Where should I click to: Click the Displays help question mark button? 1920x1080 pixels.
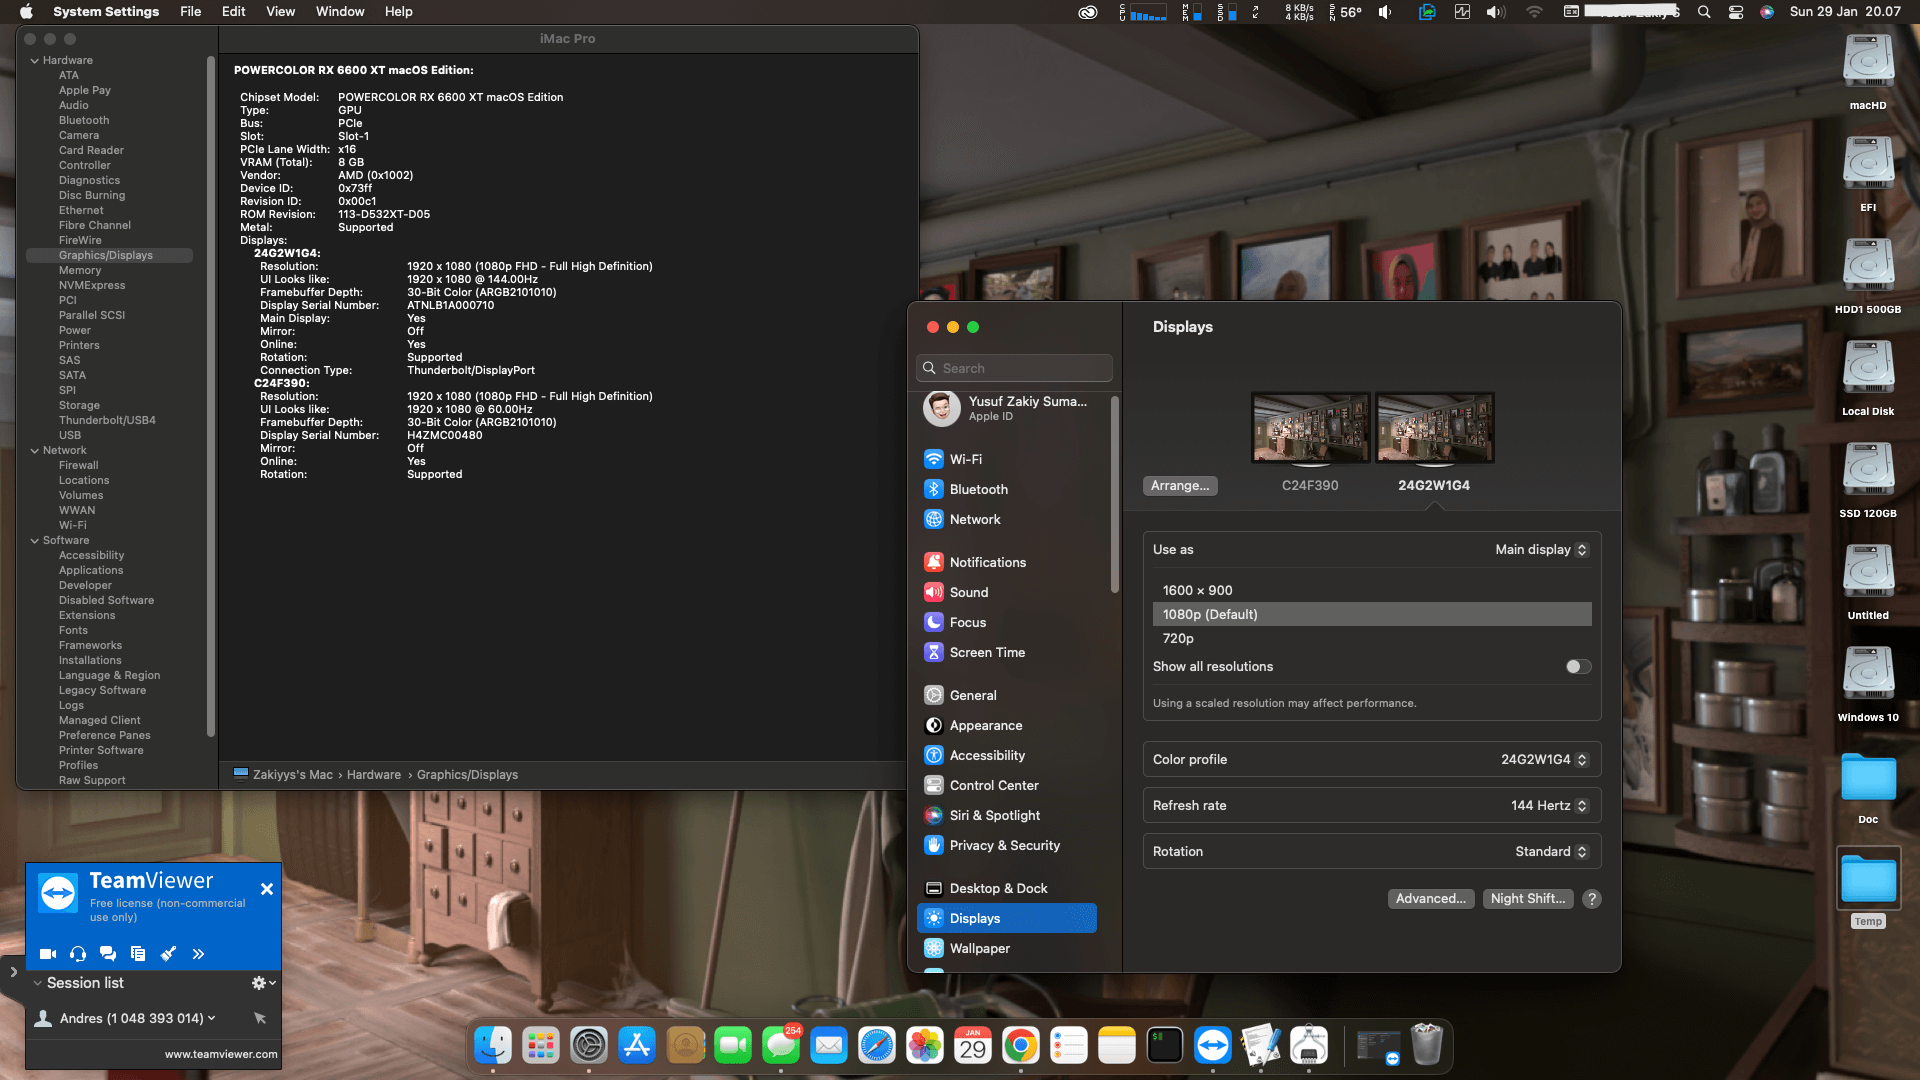pyautogui.click(x=1592, y=899)
